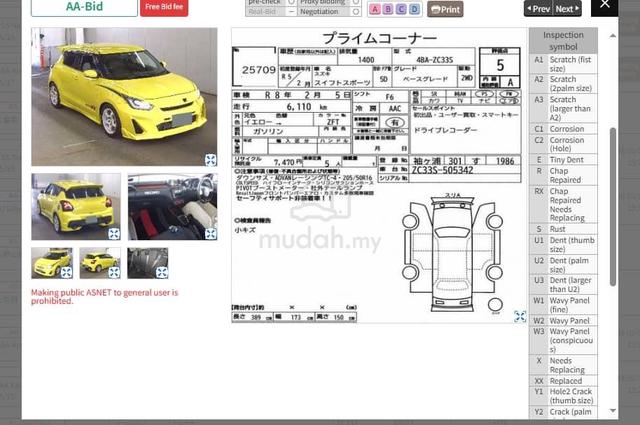Select blue group D button

(x=414, y=9)
